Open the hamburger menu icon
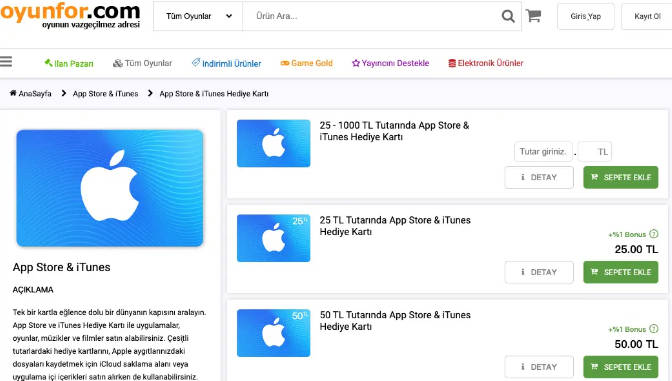 tap(6, 62)
